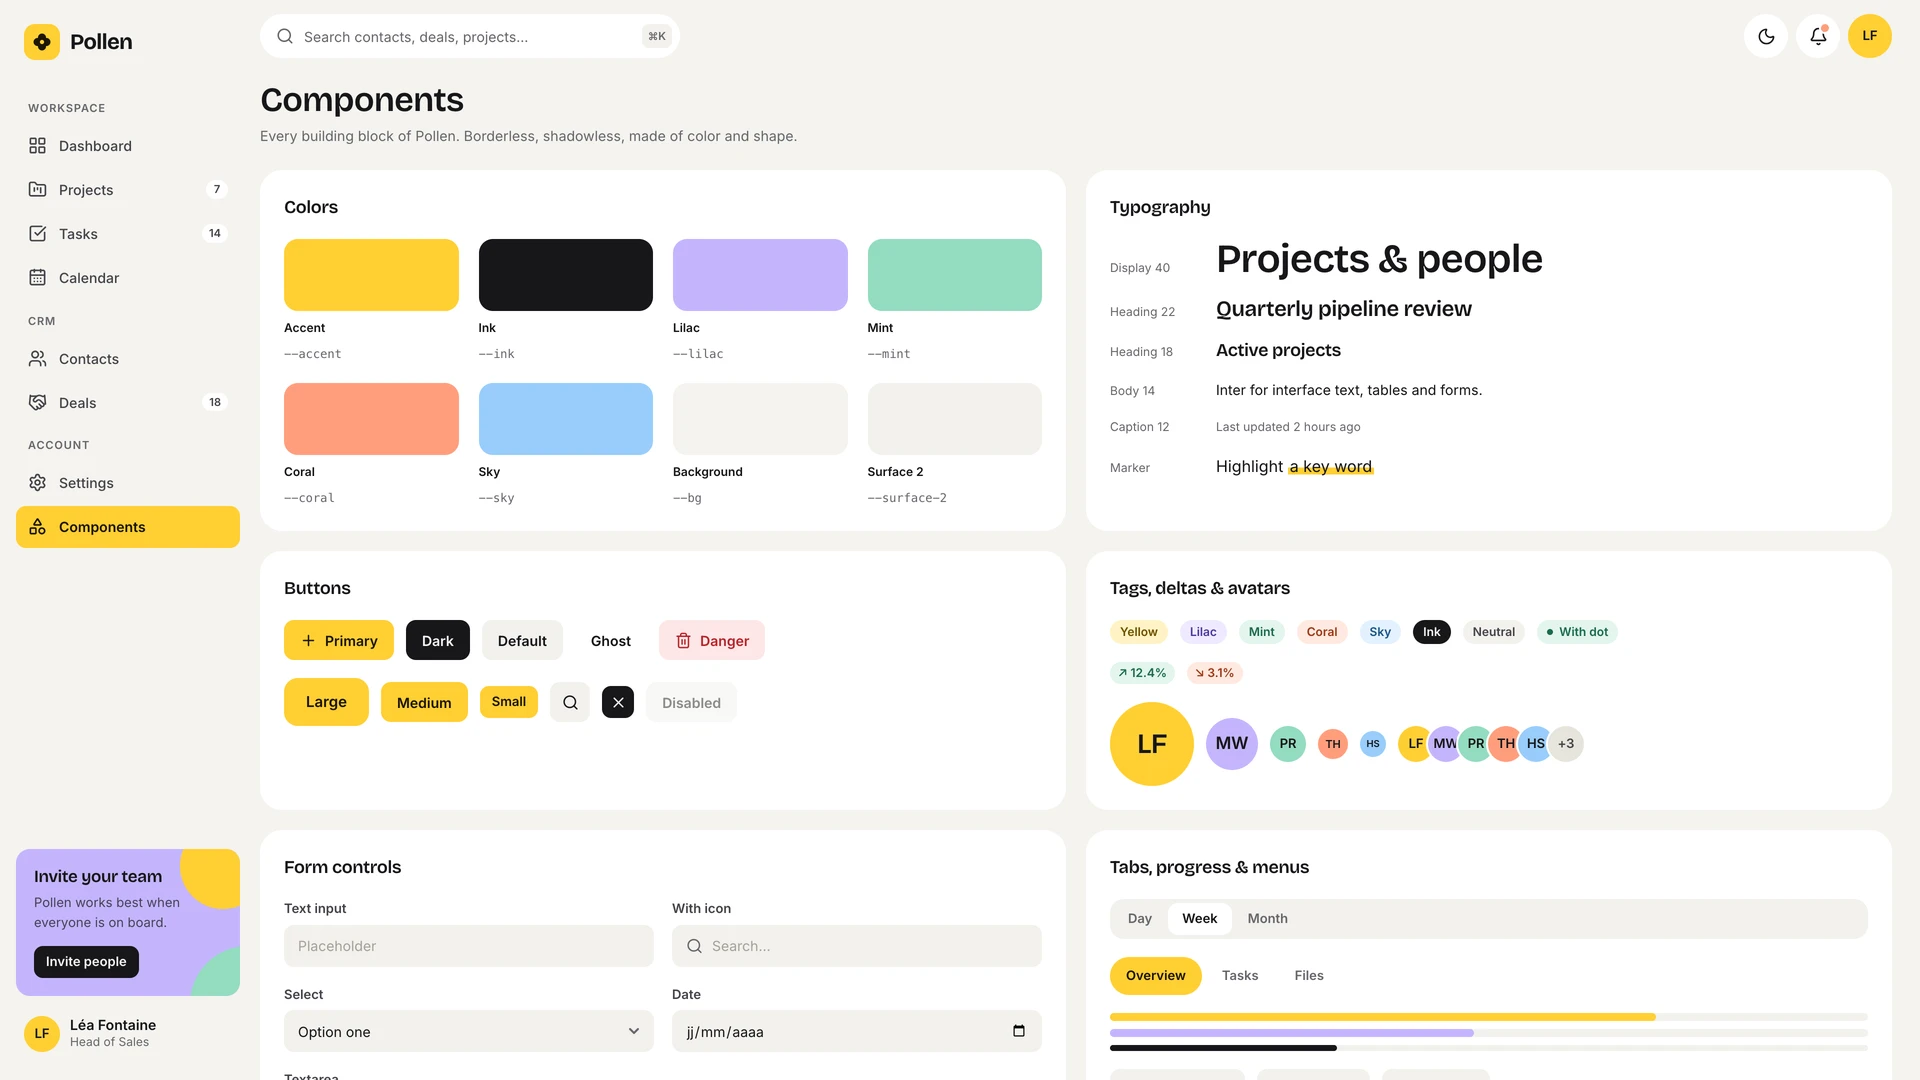Click the Projects icon in sidebar
This screenshot has width=1920, height=1080.
click(x=38, y=190)
